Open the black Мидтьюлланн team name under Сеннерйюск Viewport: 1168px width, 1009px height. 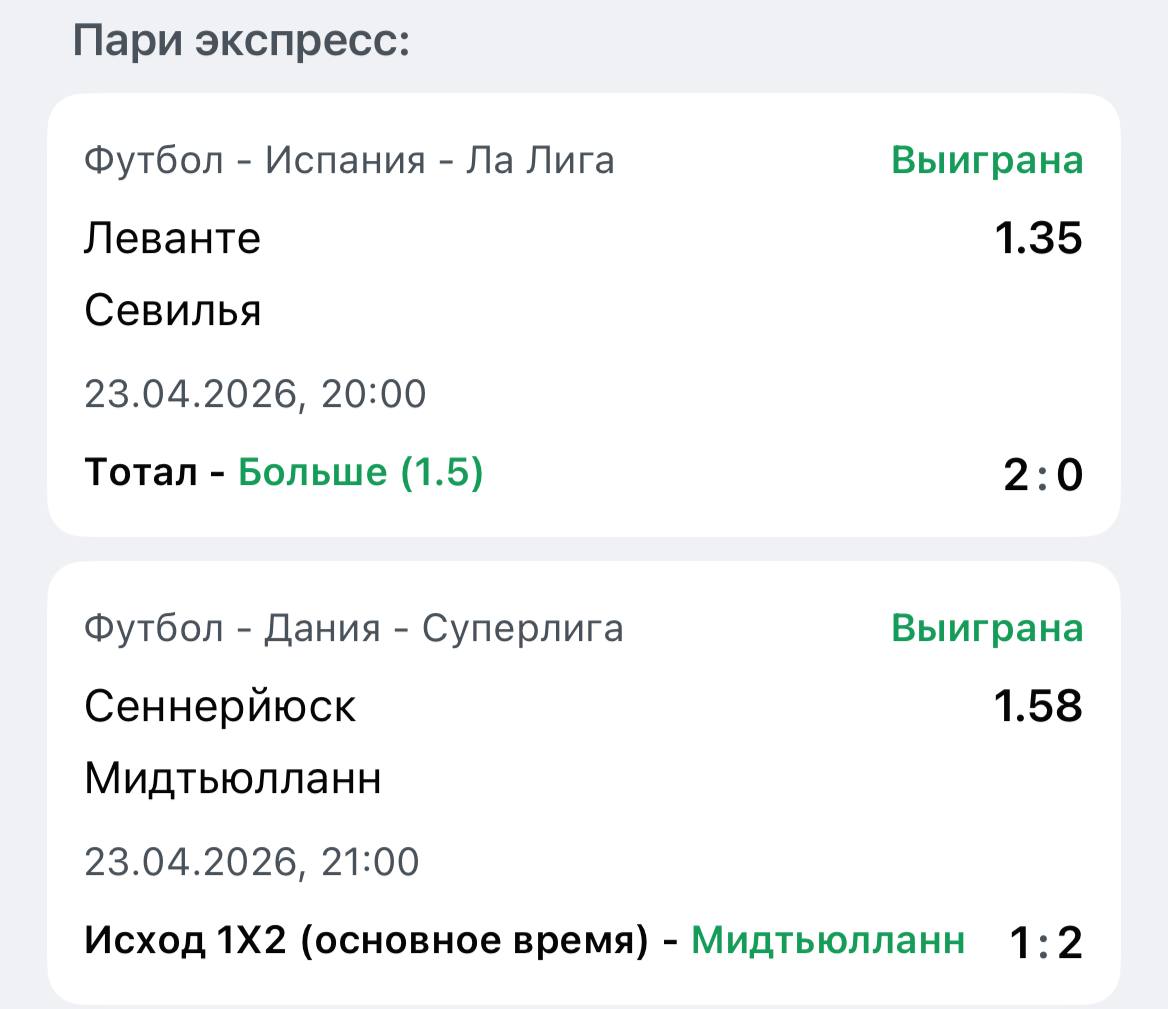[233, 779]
